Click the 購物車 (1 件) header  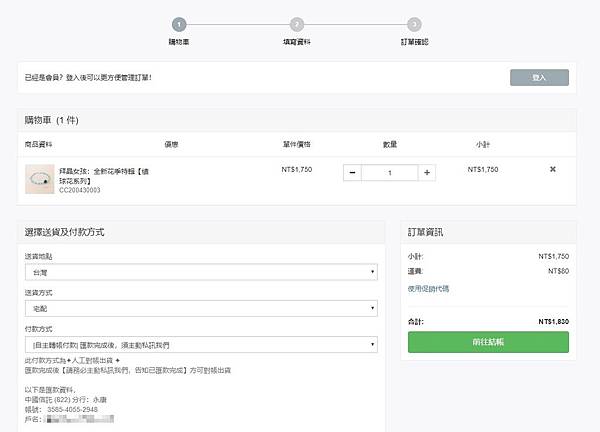(x=51, y=120)
